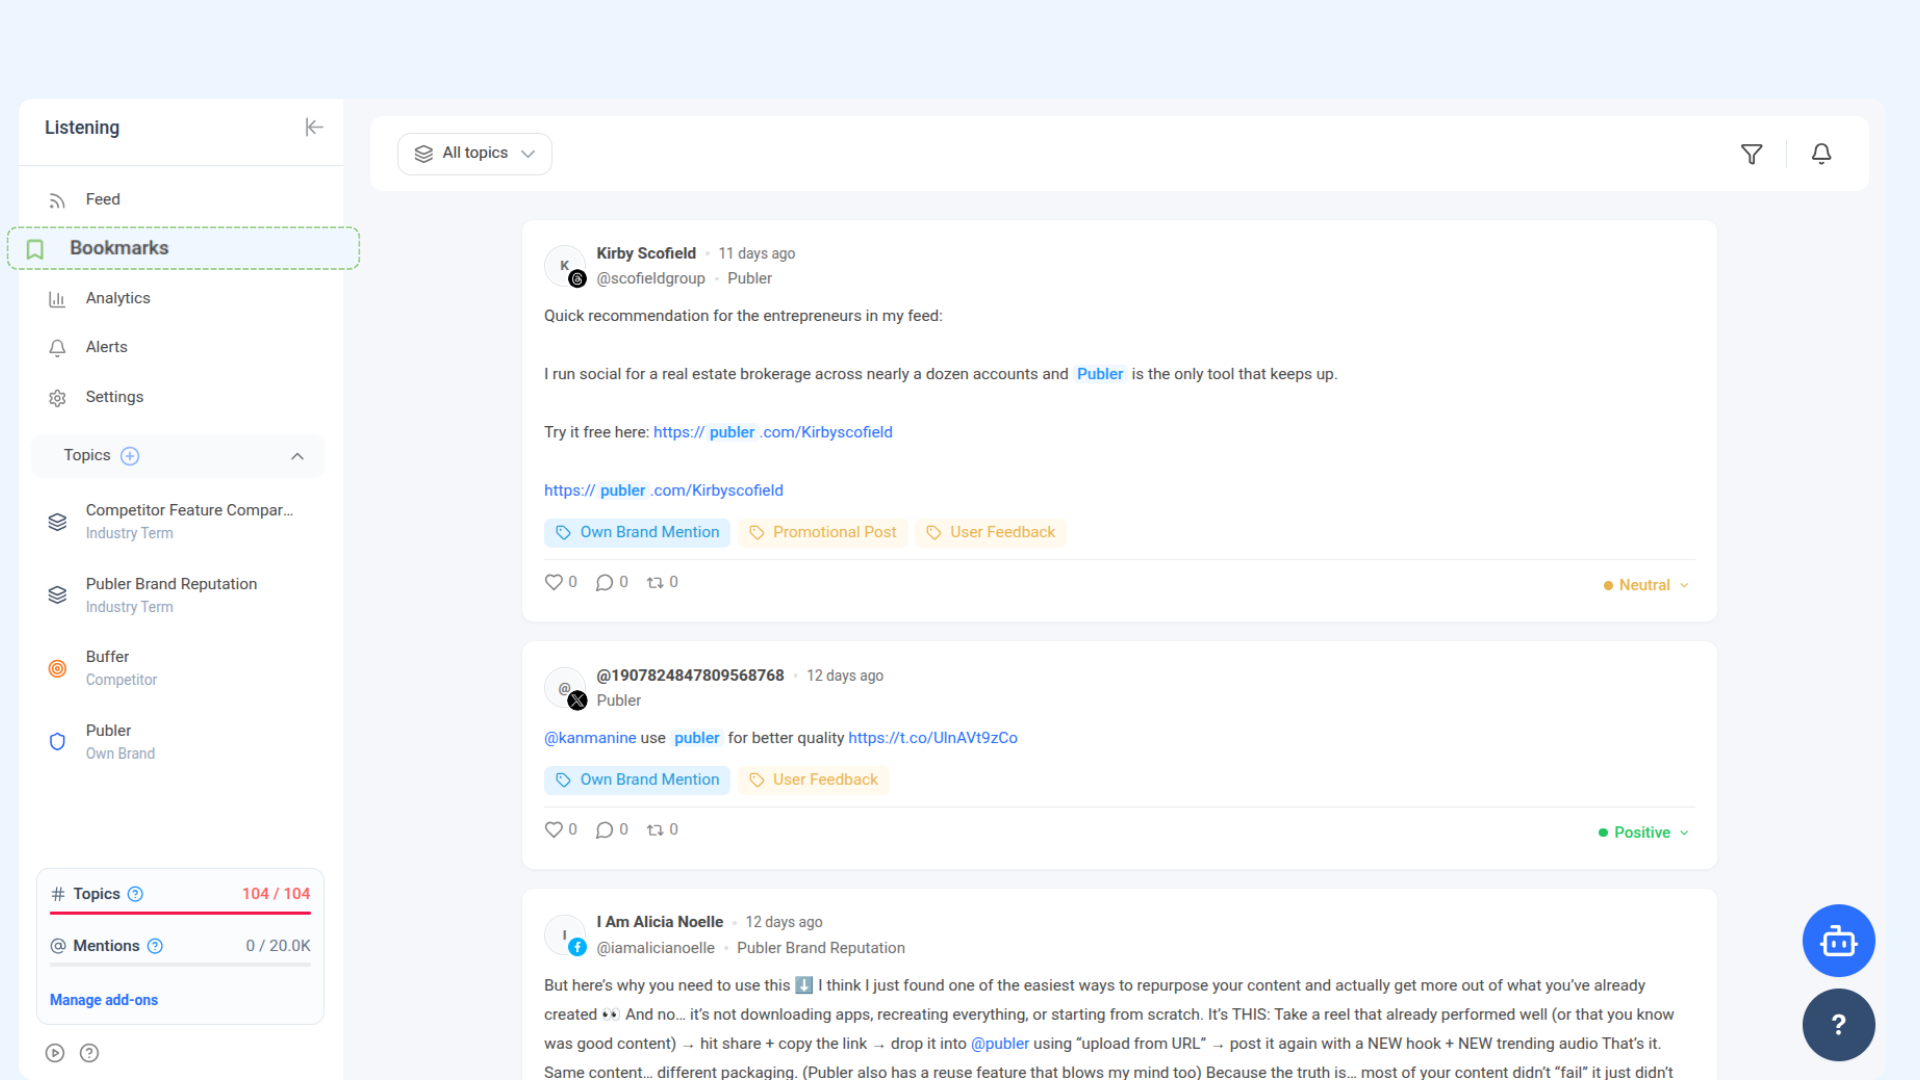Show info tooltip for Topics quota
Screen dimensions: 1920x1080
coord(135,894)
